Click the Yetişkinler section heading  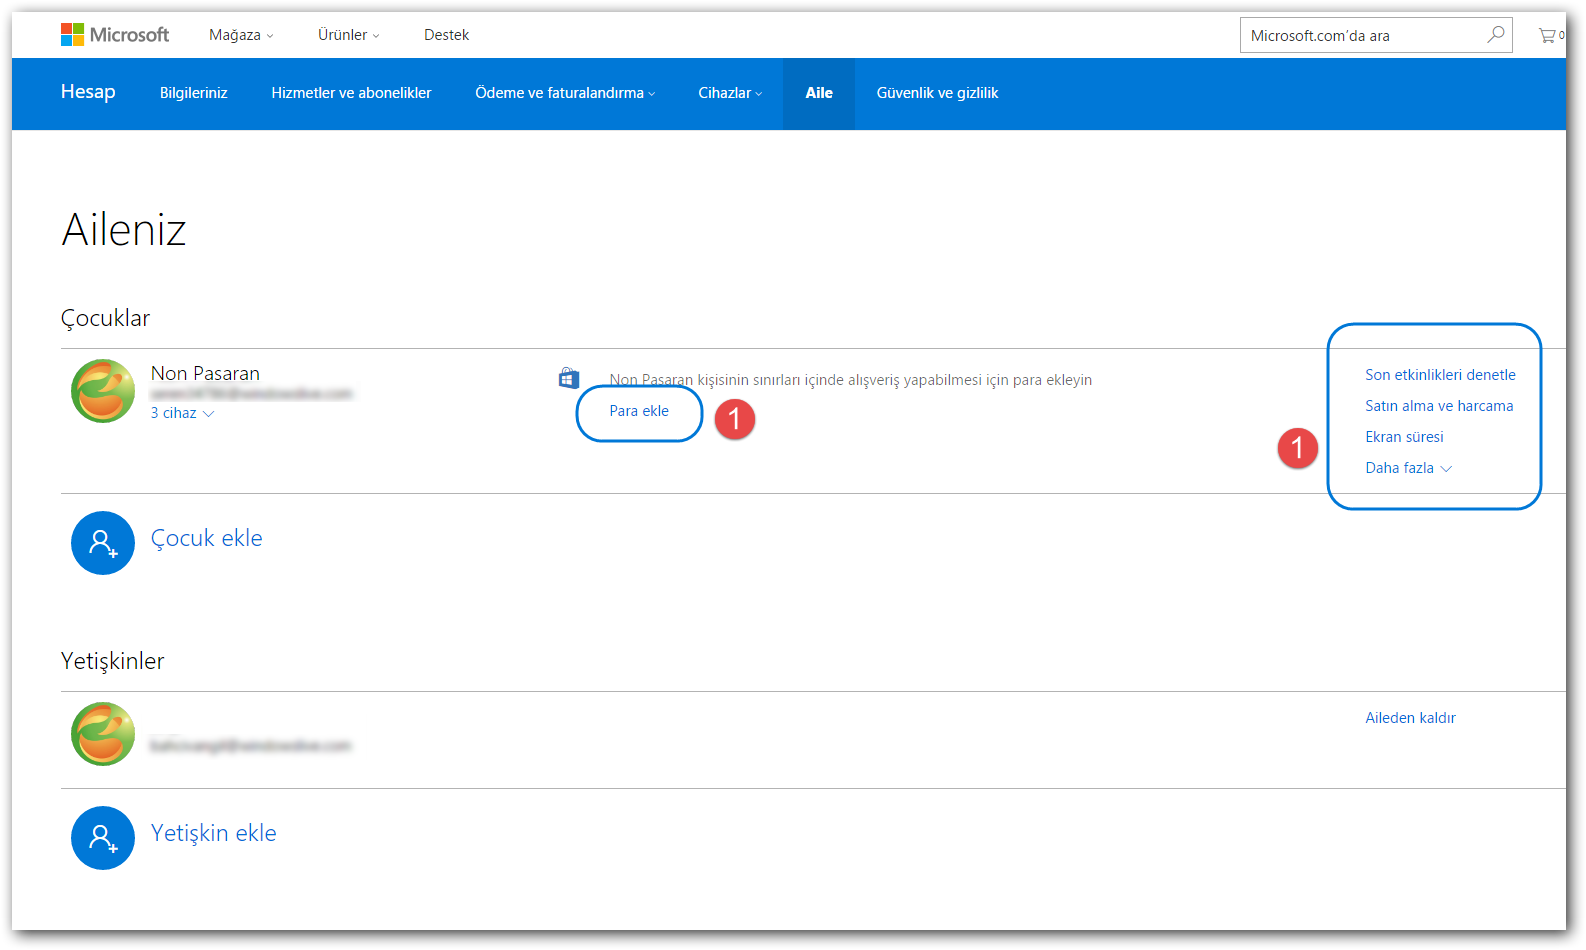click(112, 661)
